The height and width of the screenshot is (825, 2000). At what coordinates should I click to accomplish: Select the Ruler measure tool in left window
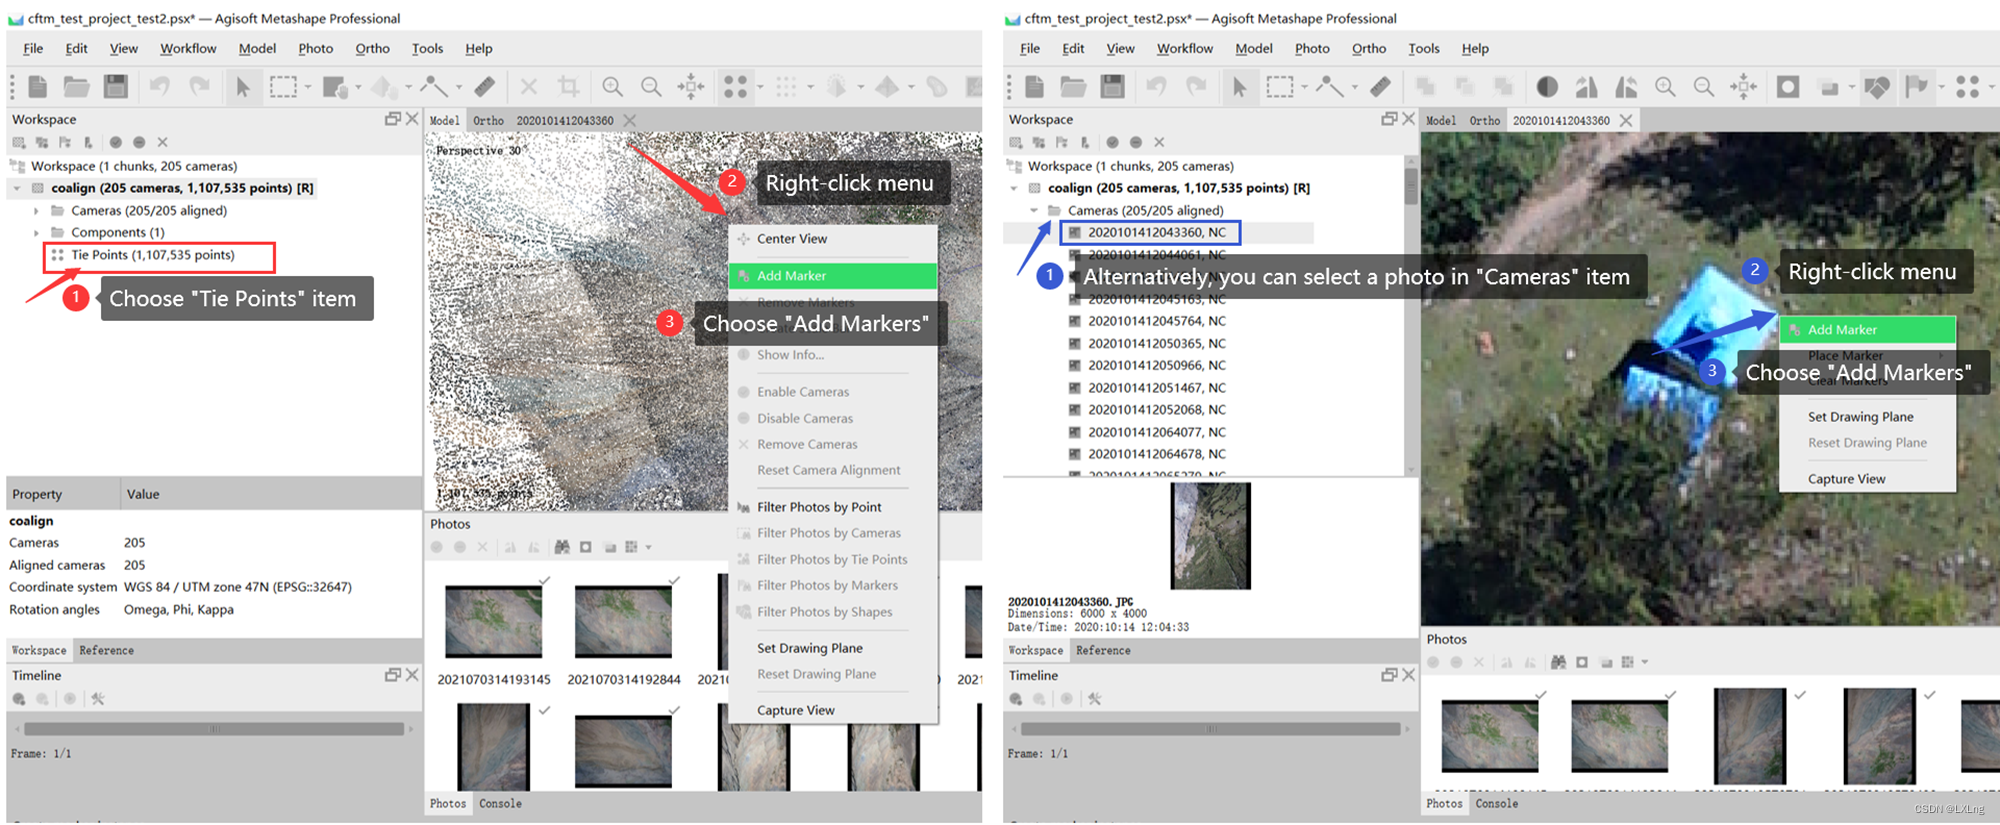[485, 87]
